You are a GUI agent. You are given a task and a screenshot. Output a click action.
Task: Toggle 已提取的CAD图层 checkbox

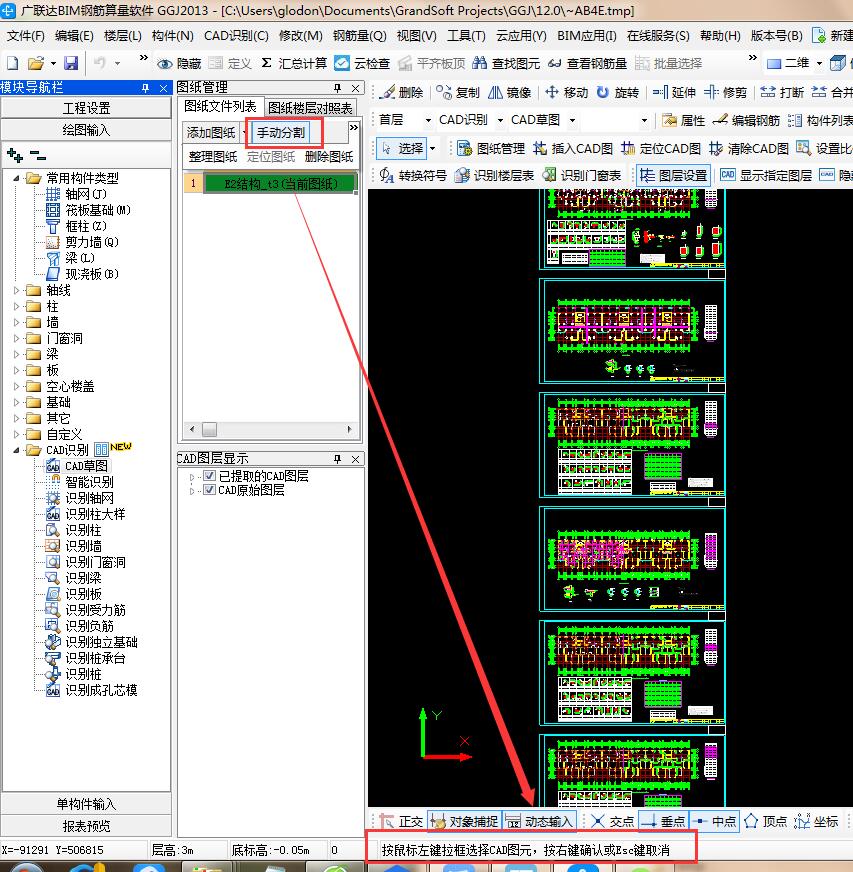point(210,476)
